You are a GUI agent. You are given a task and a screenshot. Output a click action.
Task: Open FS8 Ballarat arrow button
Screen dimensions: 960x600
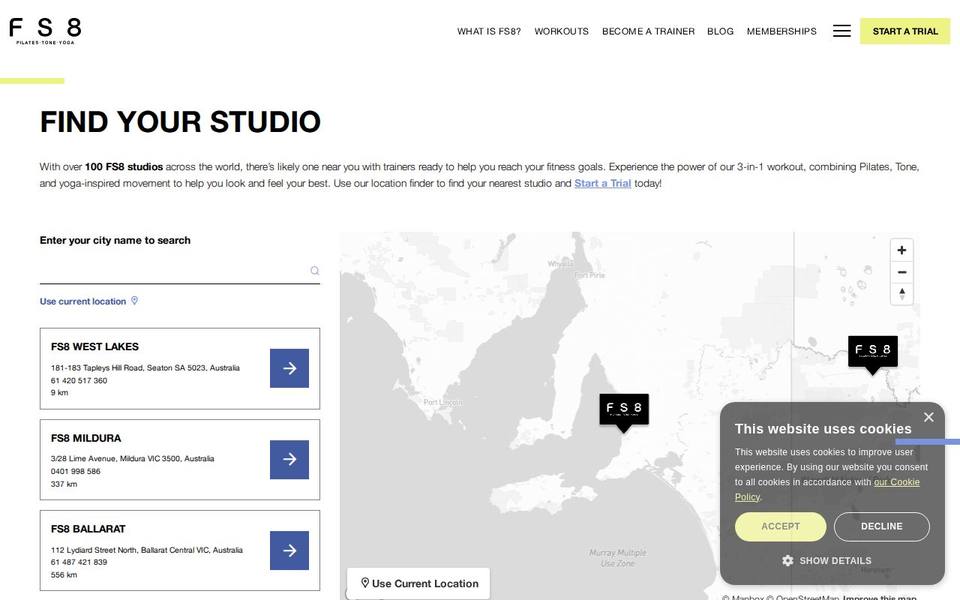pyautogui.click(x=289, y=550)
